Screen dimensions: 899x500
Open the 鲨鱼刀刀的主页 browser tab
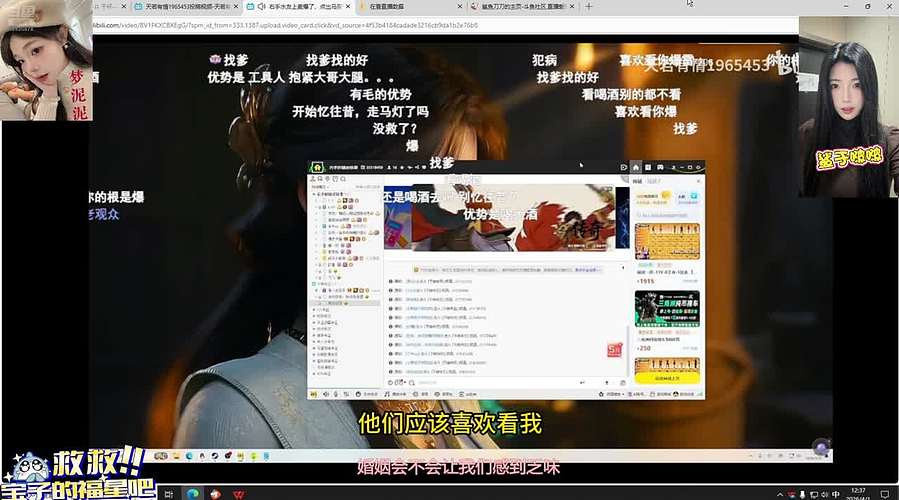point(522,6)
